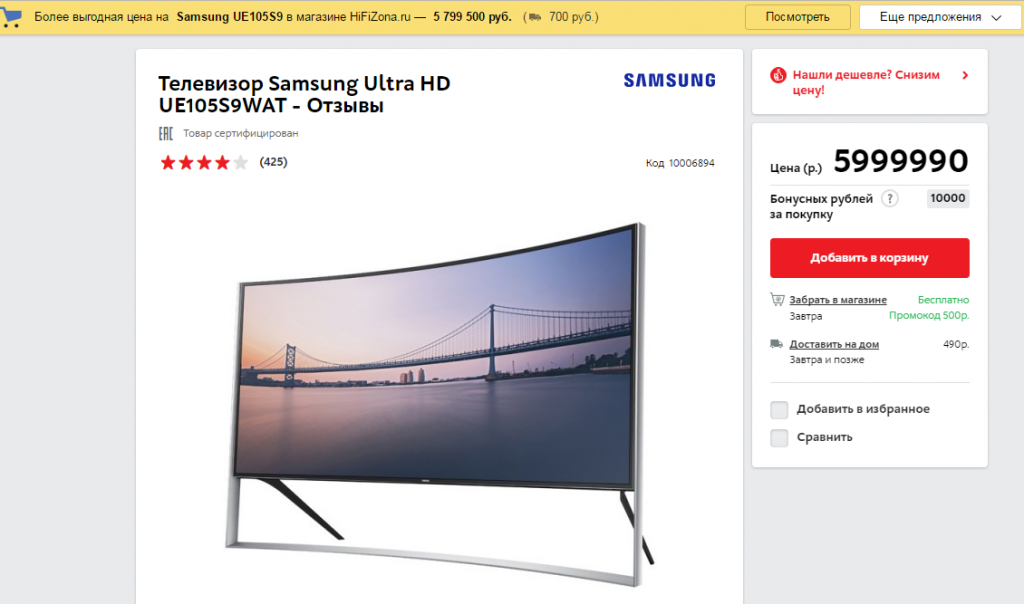
Task: Open the 'Забрать в магазине' link
Action: point(838,300)
